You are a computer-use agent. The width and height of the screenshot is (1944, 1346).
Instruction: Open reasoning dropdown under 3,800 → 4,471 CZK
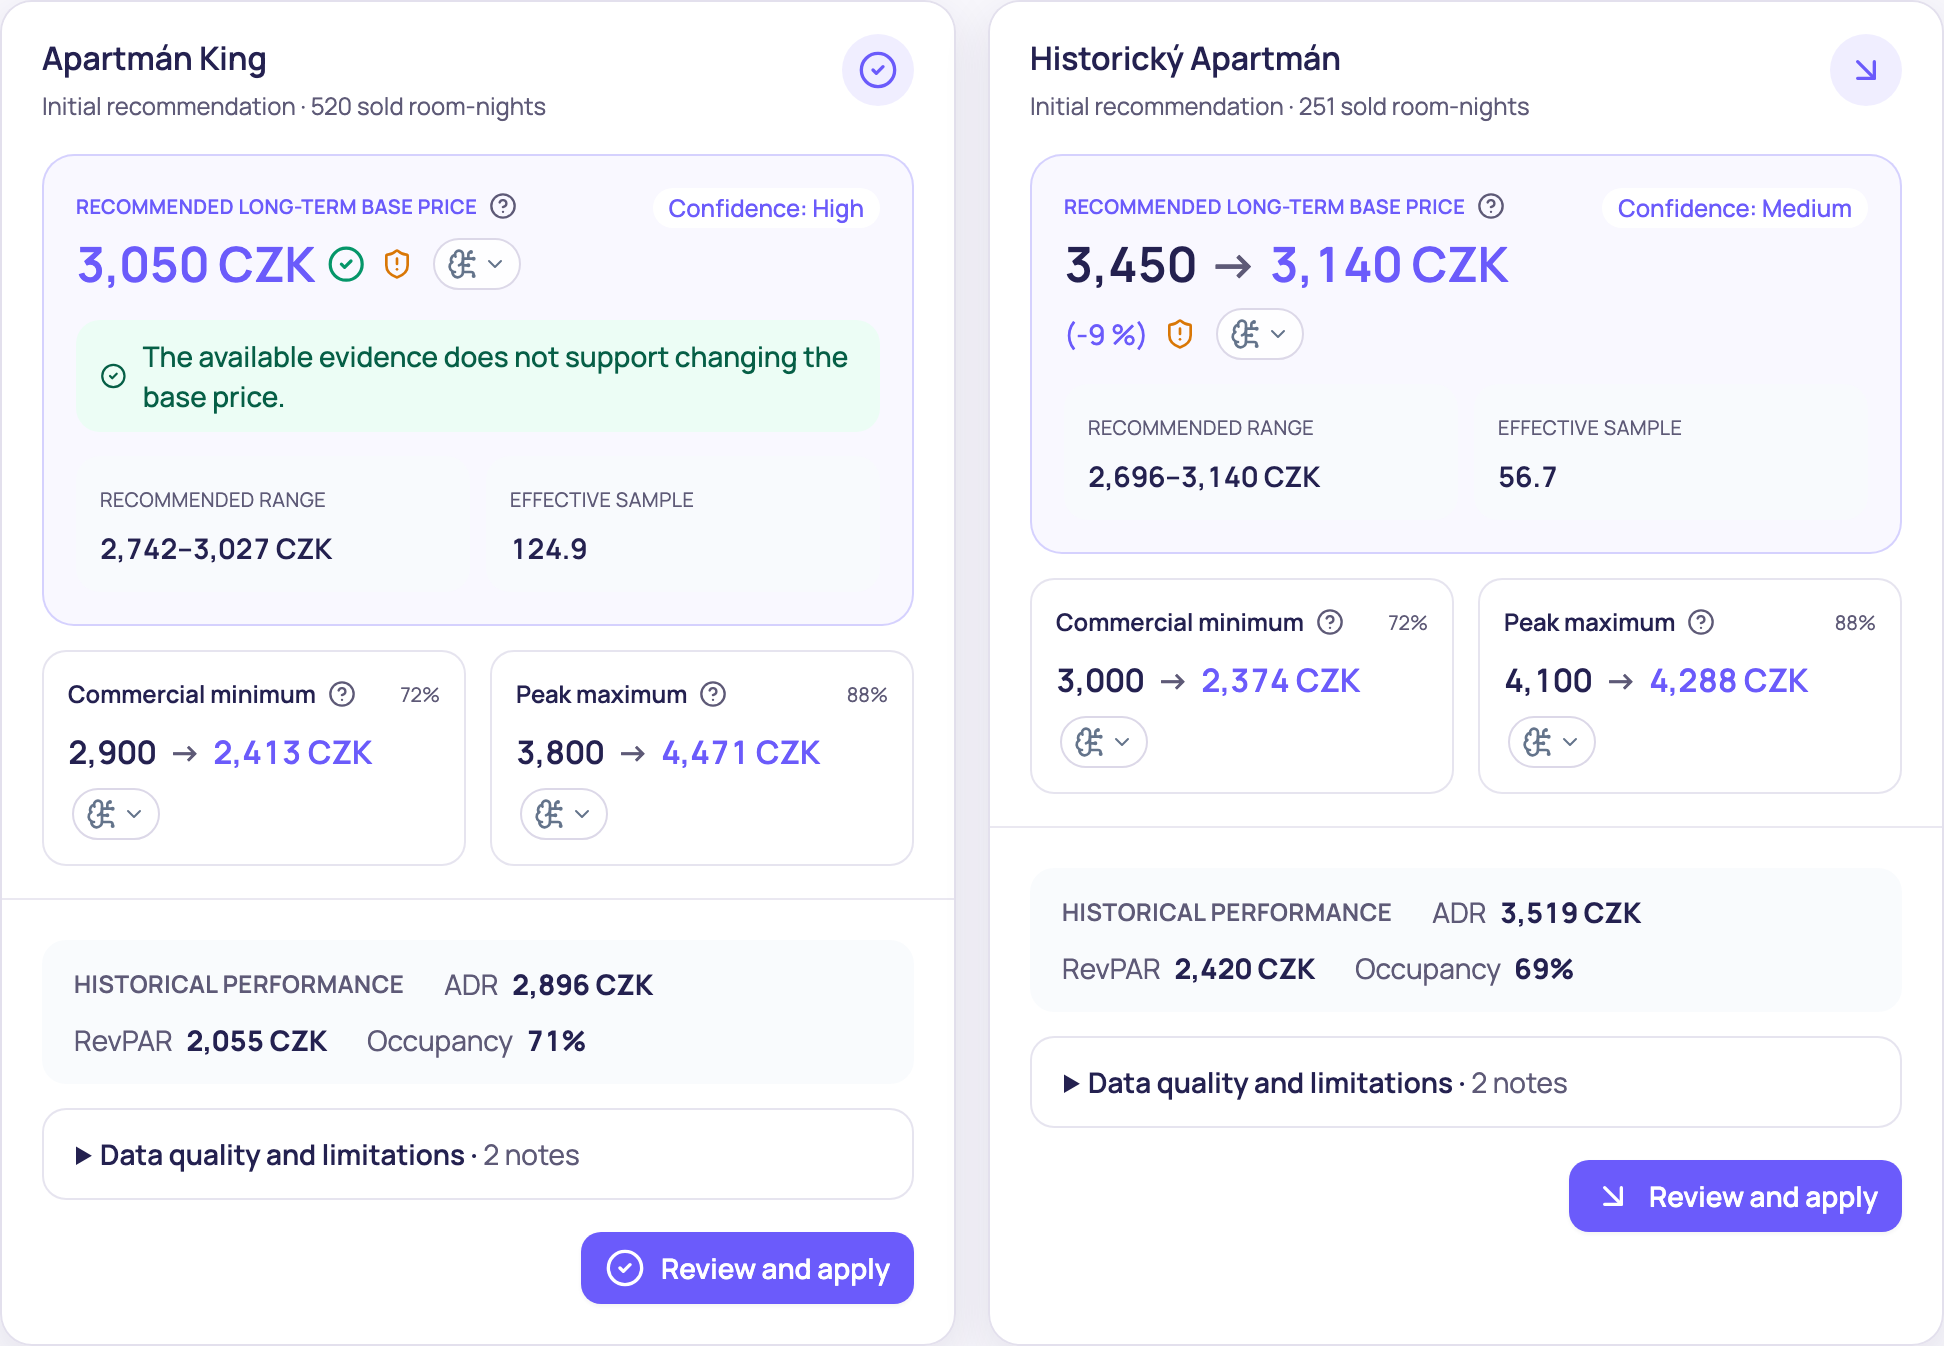(x=564, y=814)
